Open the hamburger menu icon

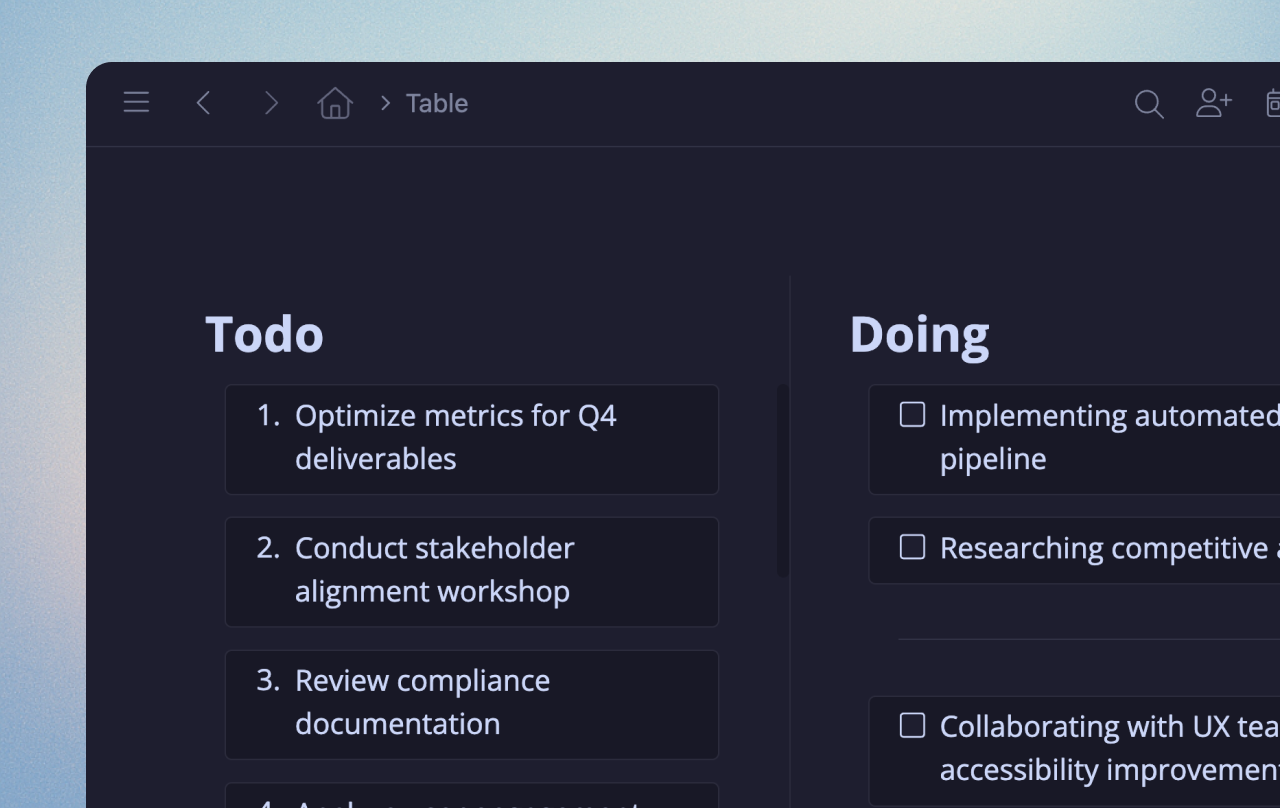tap(136, 101)
